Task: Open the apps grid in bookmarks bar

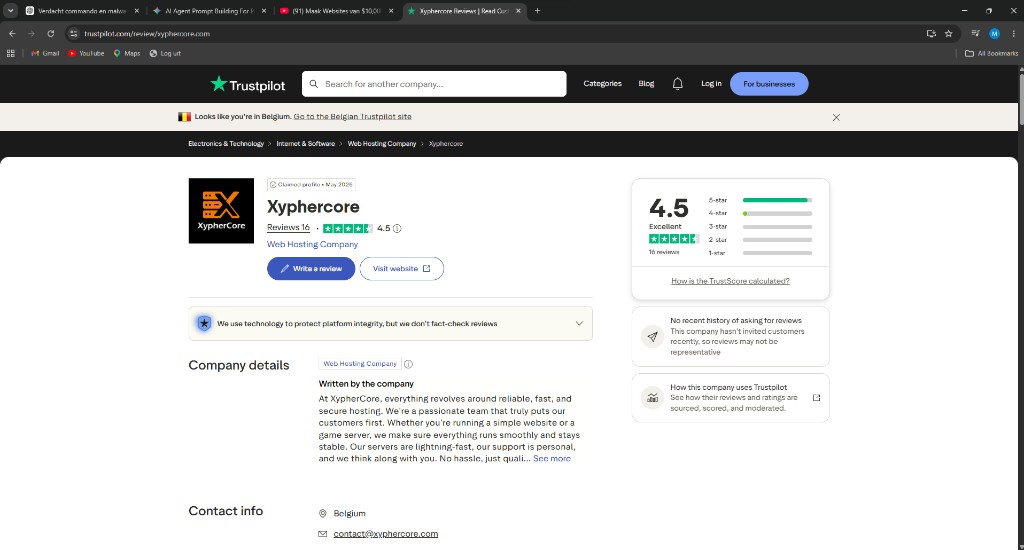Action: tap(10, 54)
